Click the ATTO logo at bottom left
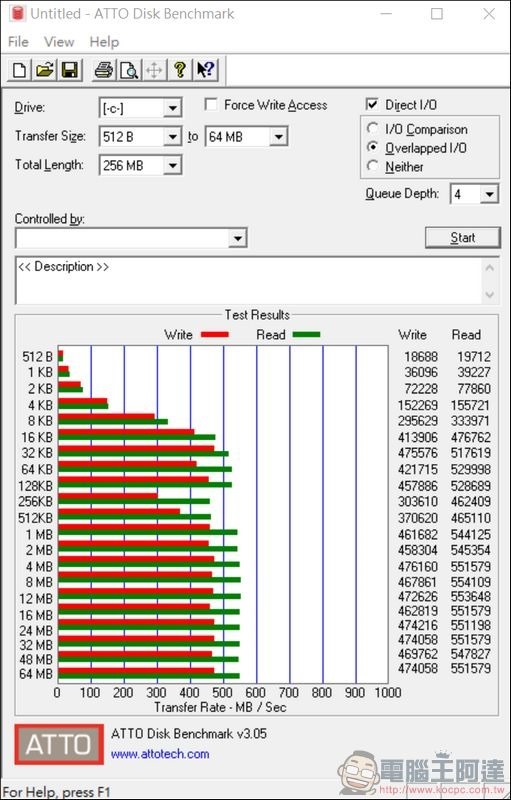The height and width of the screenshot is (800, 511). (x=59, y=744)
